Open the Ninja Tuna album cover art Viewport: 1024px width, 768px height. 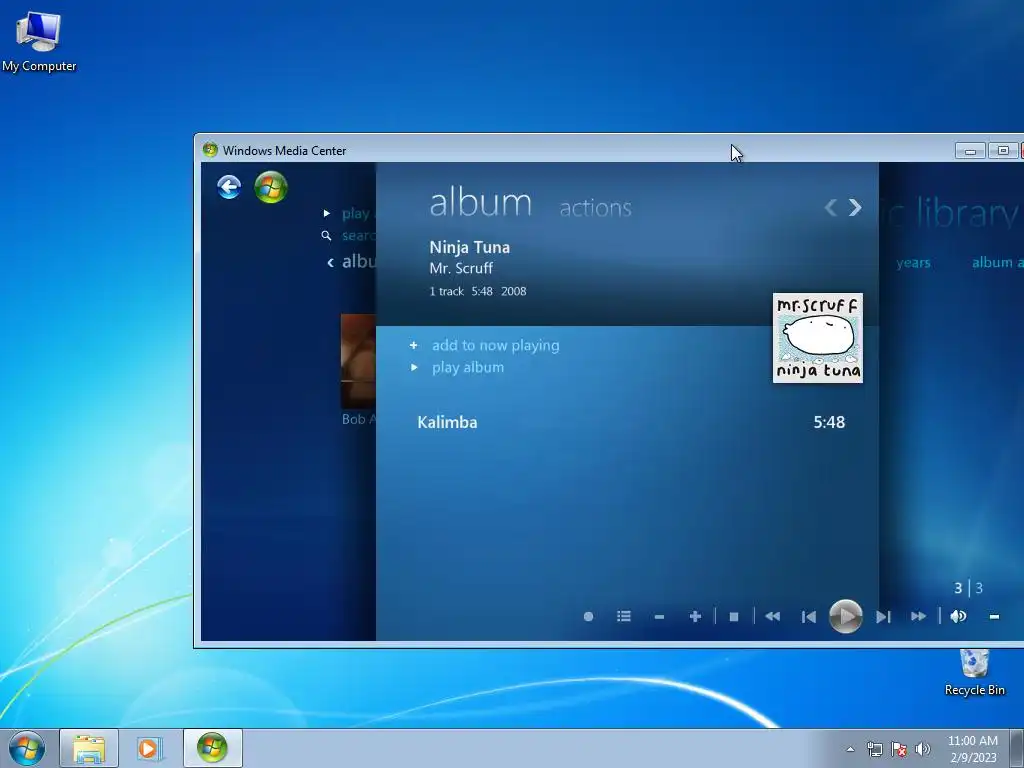pyautogui.click(x=818, y=338)
